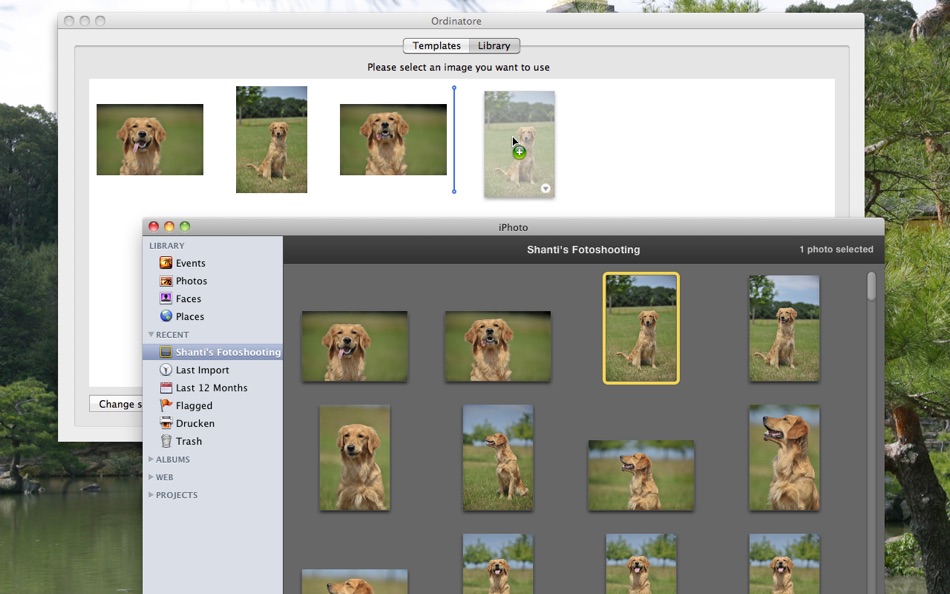Minimize the iPhoto window
This screenshot has height=594, width=950.
click(169, 226)
